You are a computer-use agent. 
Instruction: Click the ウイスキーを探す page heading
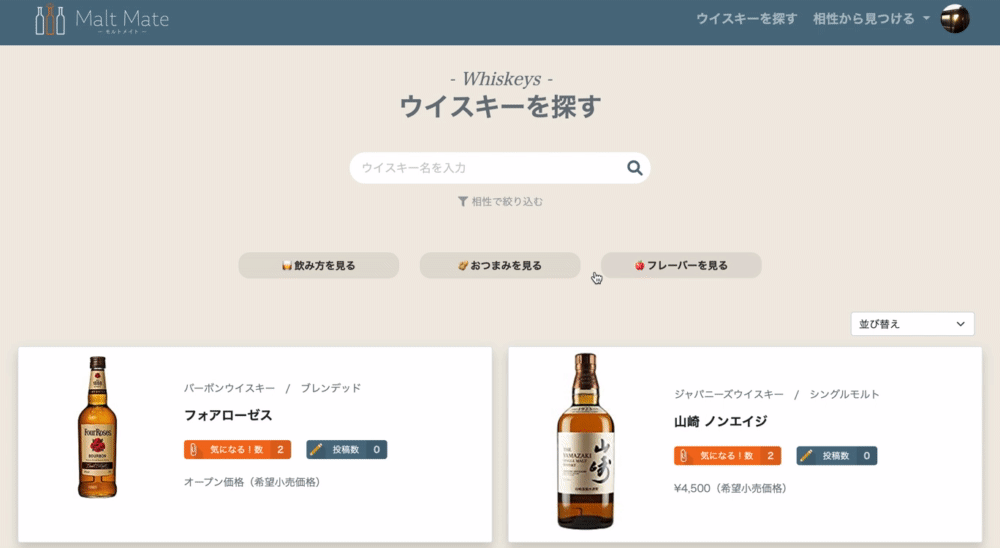[500, 106]
